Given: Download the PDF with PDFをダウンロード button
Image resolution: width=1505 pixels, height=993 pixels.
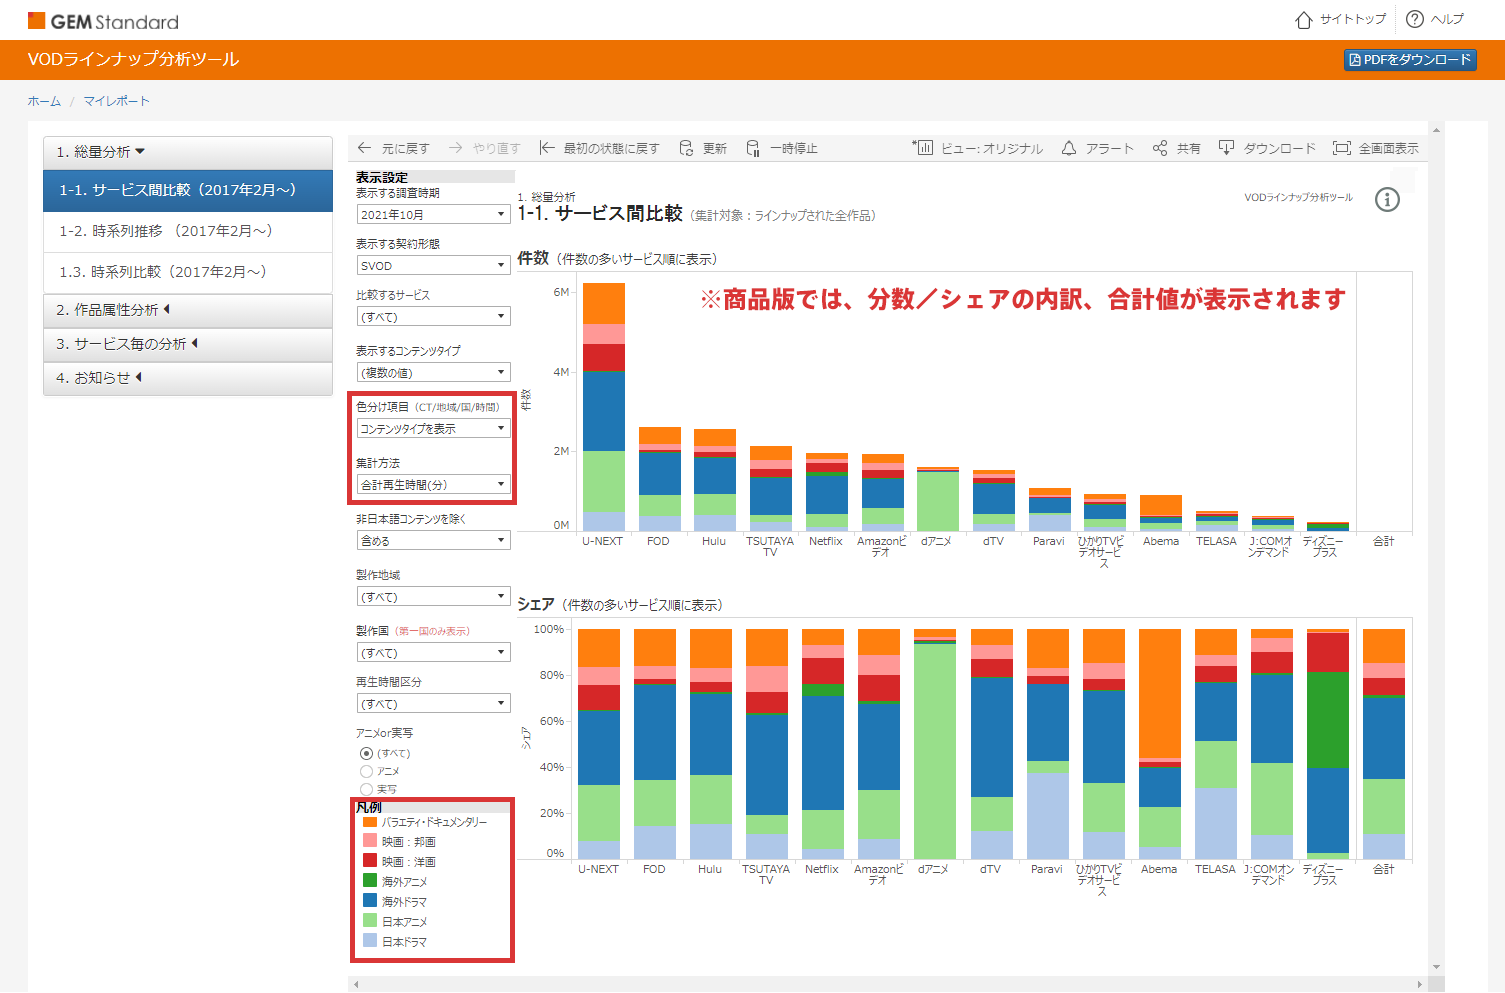Looking at the screenshot, I should pyautogui.click(x=1410, y=60).
